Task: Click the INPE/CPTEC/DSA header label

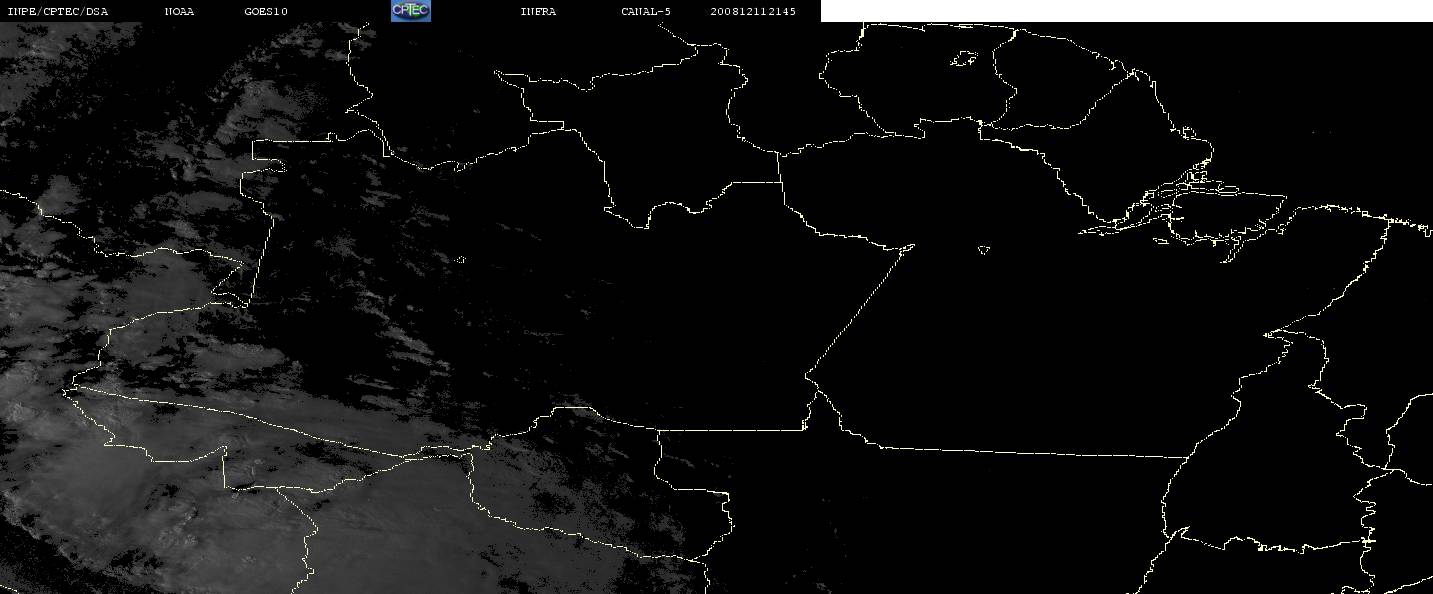Action: coord(57,12)
